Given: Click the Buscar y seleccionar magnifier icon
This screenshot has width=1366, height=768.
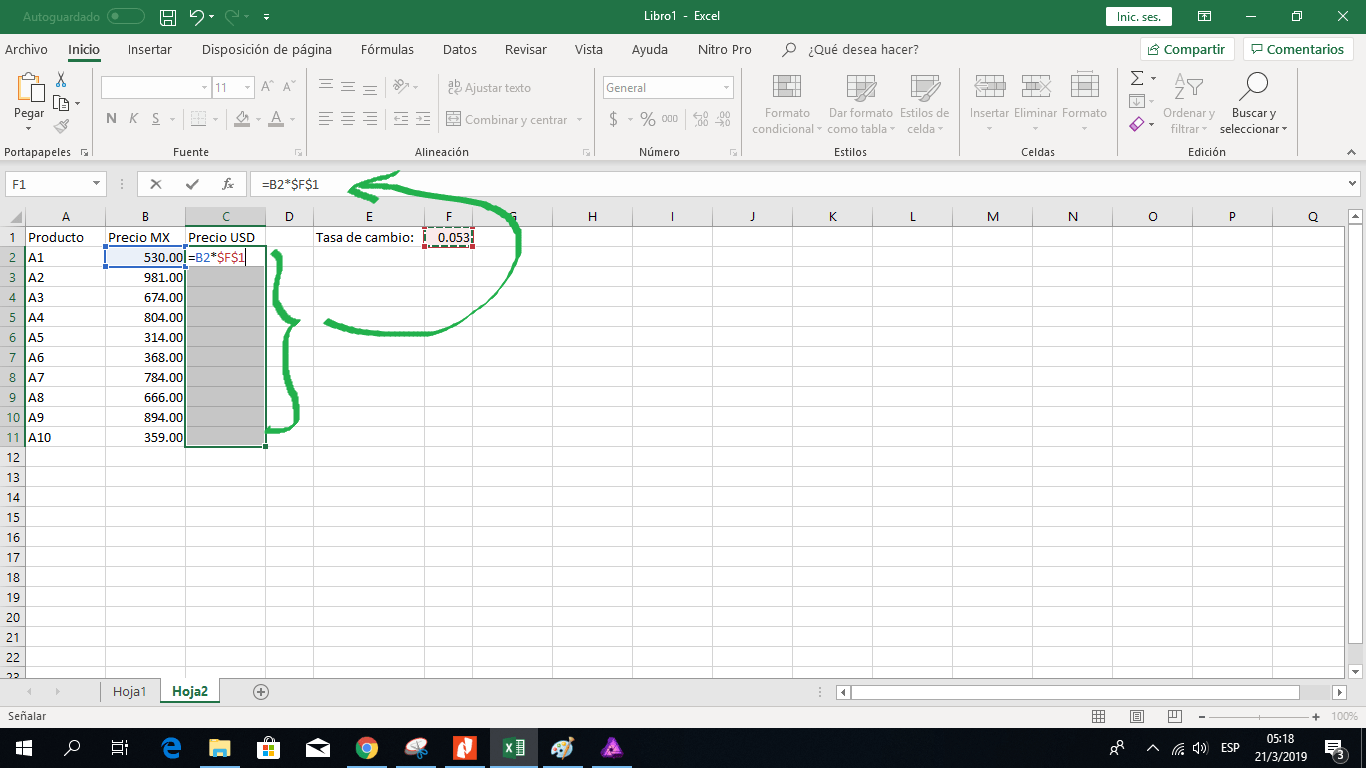Looking at the screenshot, I should pos(1253,87).
